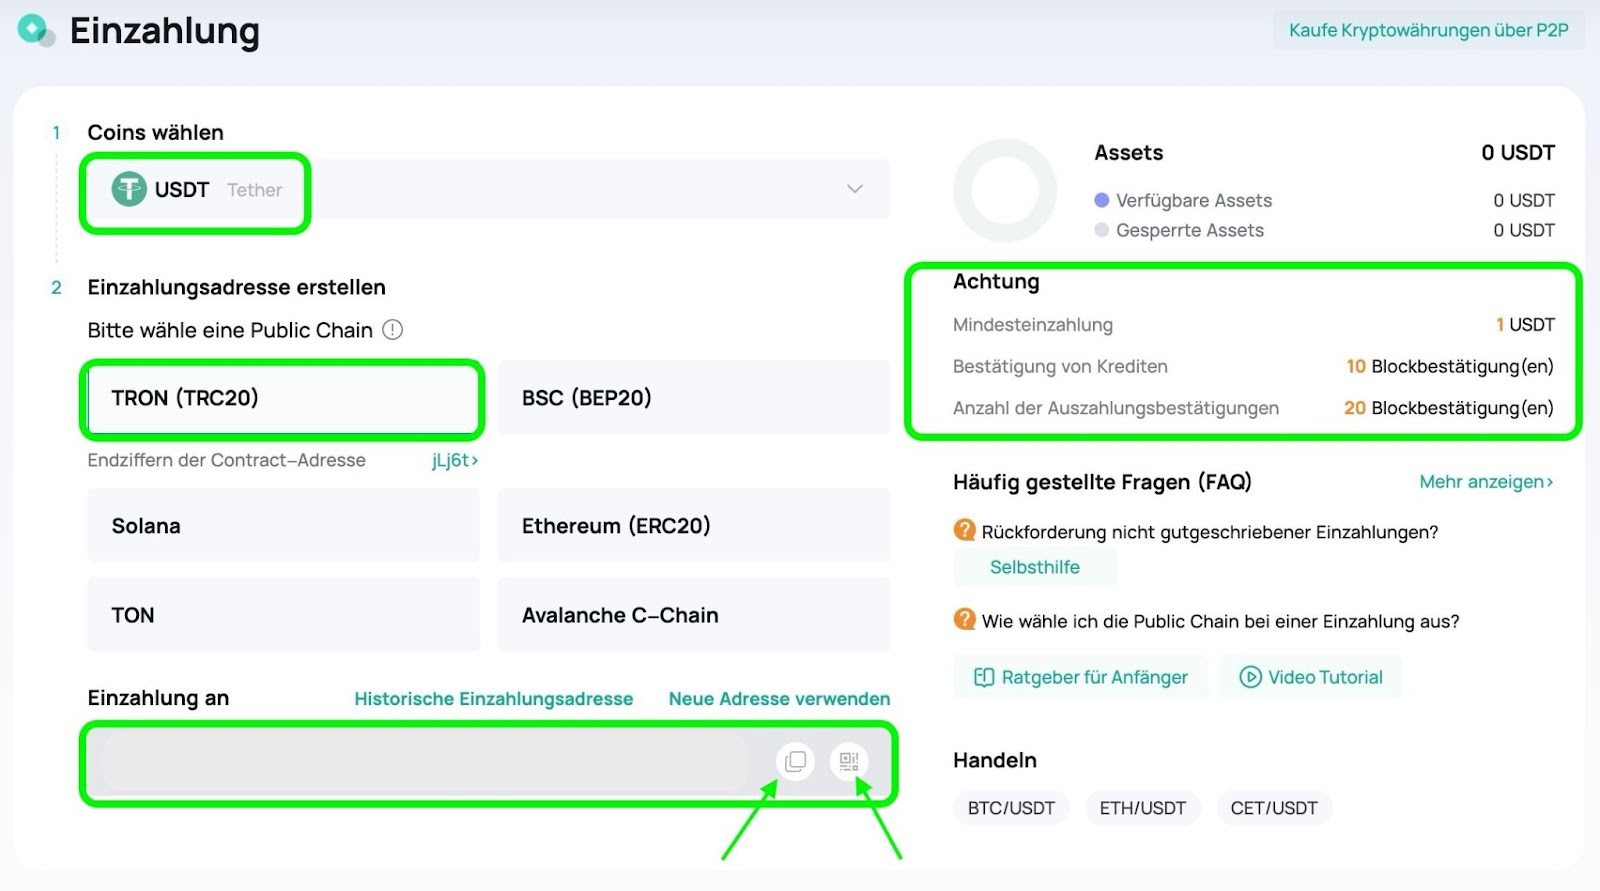Screen dimensions: 1600x891
Task: Click Mehr anzeigen in the FAQ section
Action: (x=1486, y=482)
